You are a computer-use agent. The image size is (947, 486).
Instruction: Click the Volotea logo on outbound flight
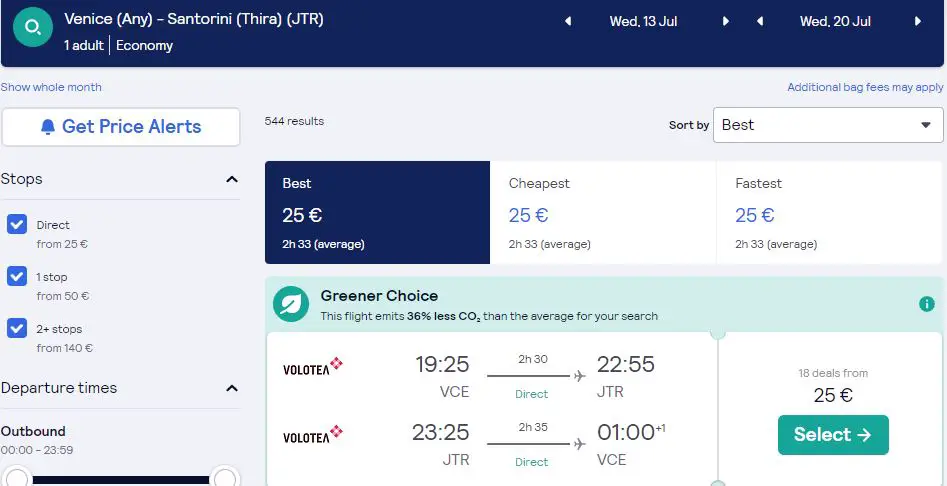[313, 366]
